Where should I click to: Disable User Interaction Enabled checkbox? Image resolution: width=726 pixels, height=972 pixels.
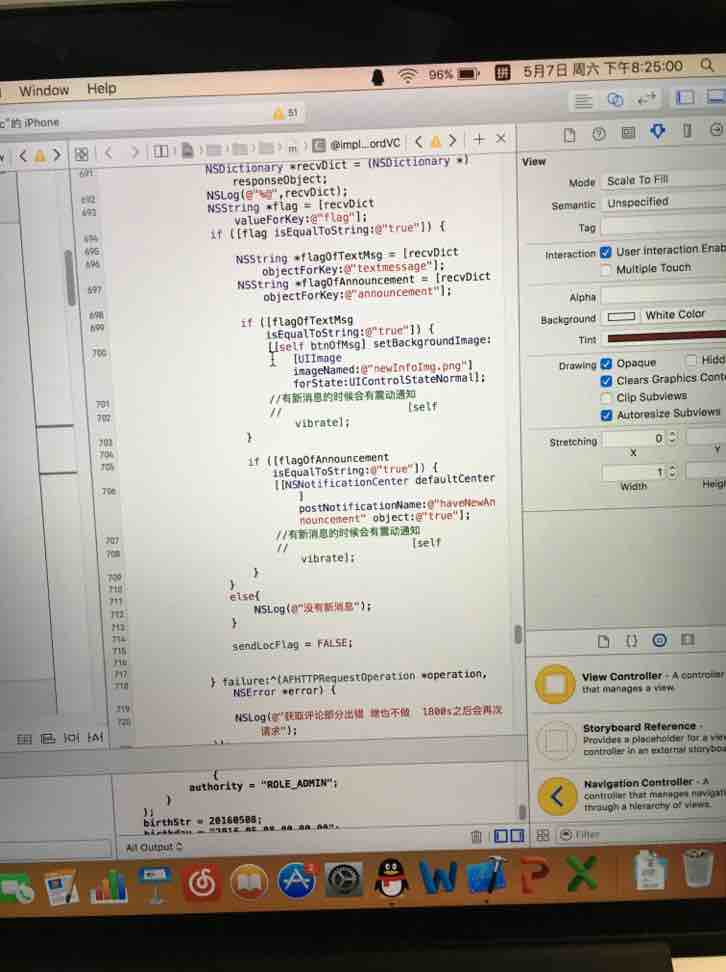606,252
